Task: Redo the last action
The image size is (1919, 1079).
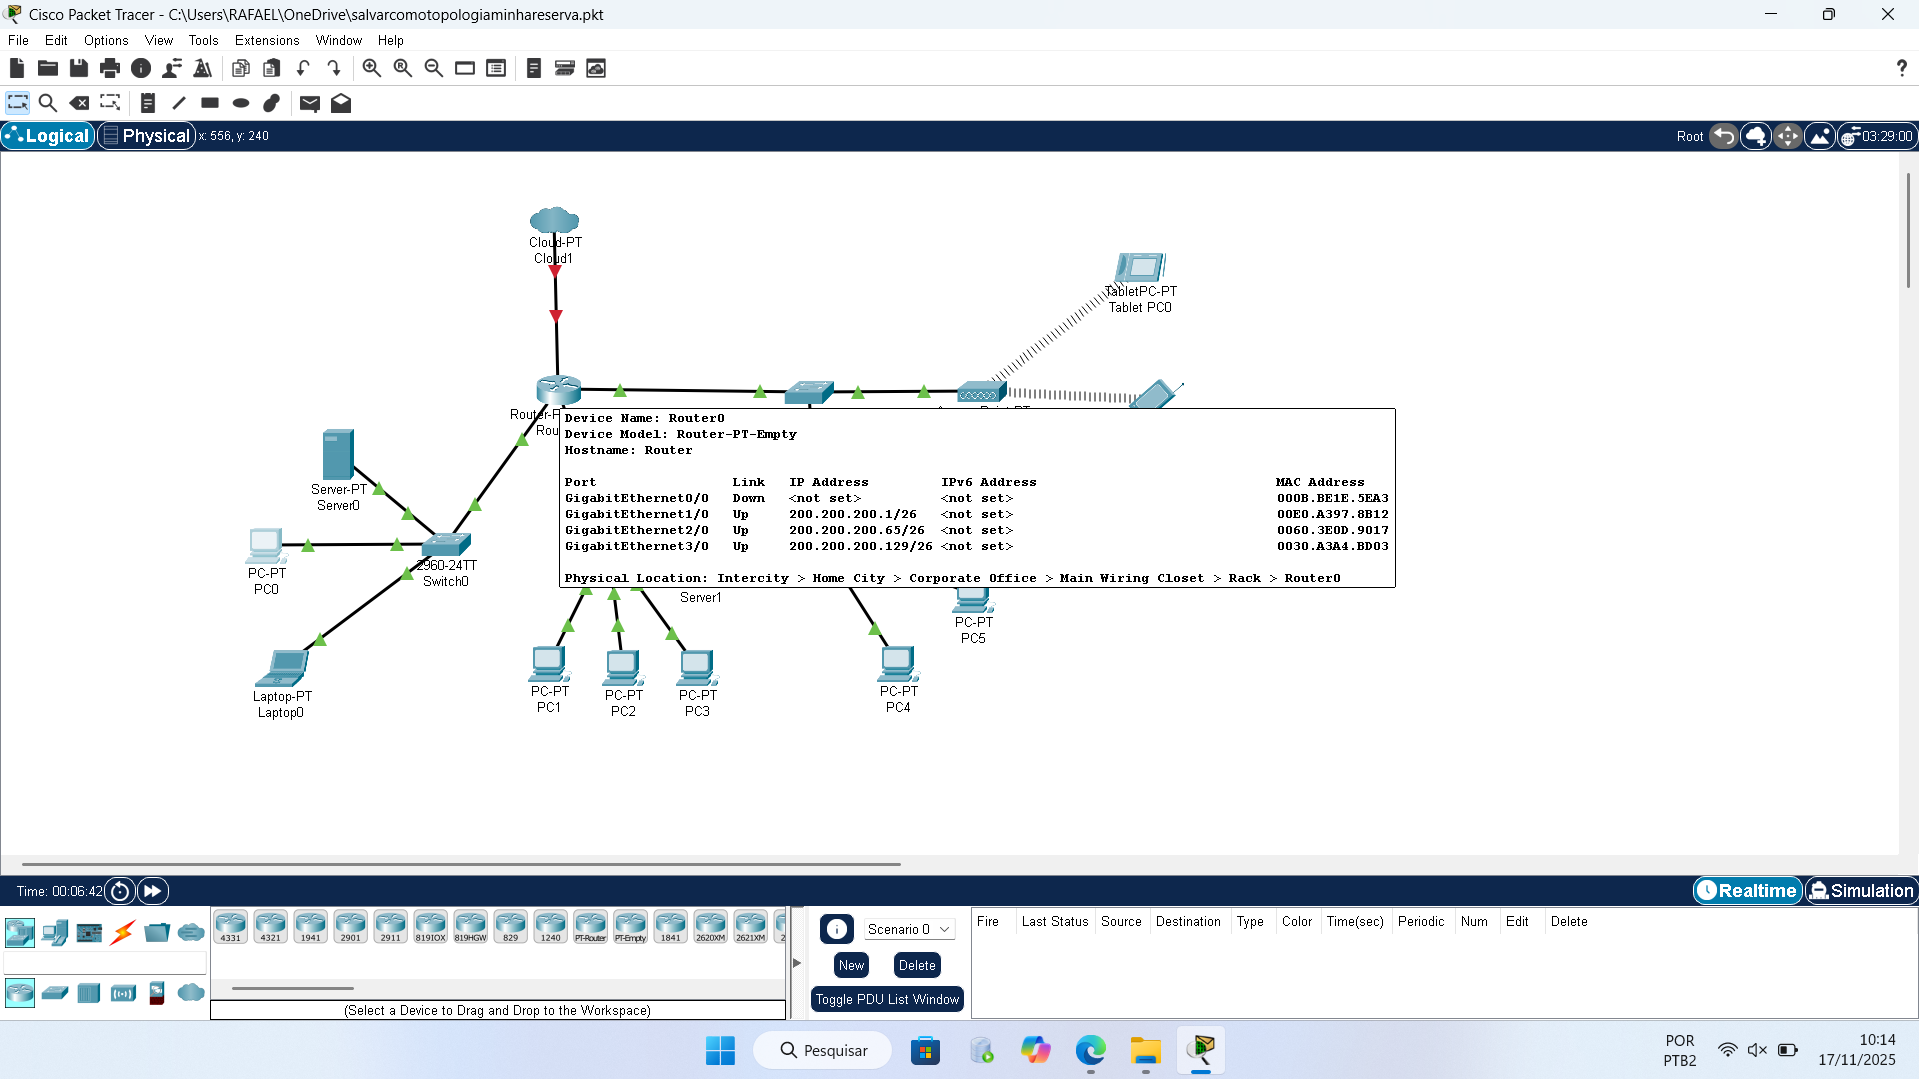Action: click(x=334, y=68)
